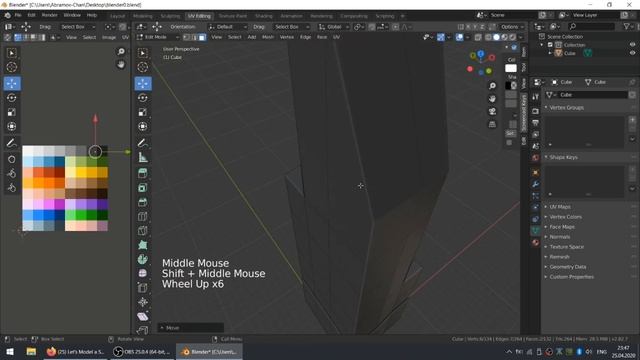Screen dimensions: 640x360
Task: Switch to rendered viewport shading
Action: point(513,37)
